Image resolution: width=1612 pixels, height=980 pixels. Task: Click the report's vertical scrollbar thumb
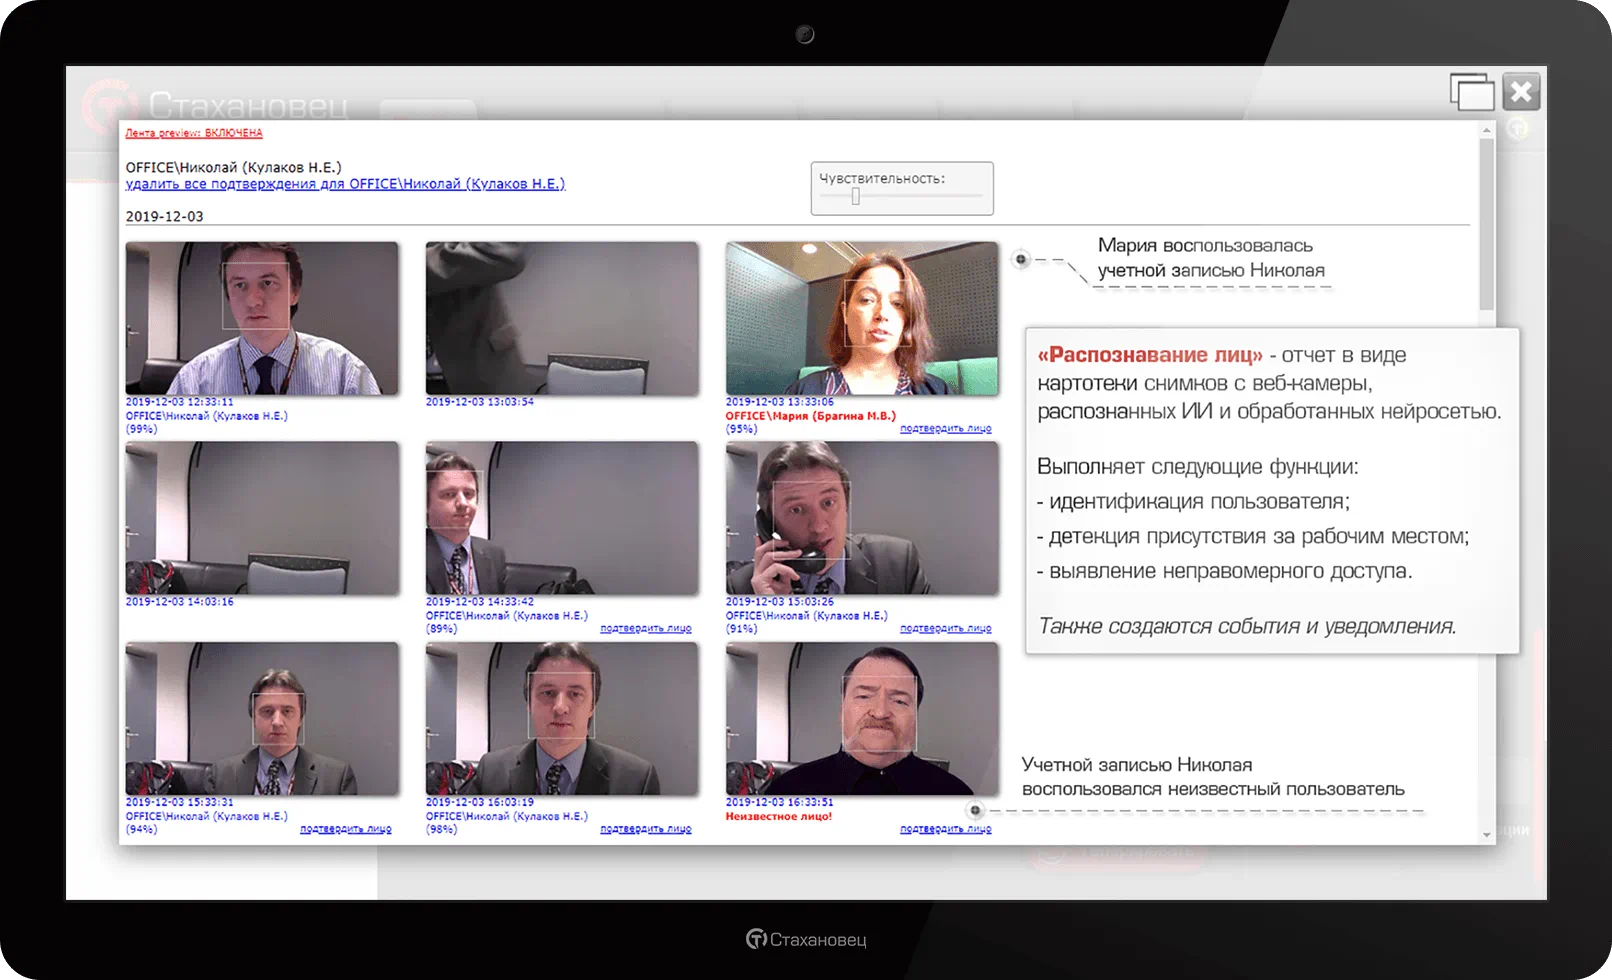point(1487,223)
